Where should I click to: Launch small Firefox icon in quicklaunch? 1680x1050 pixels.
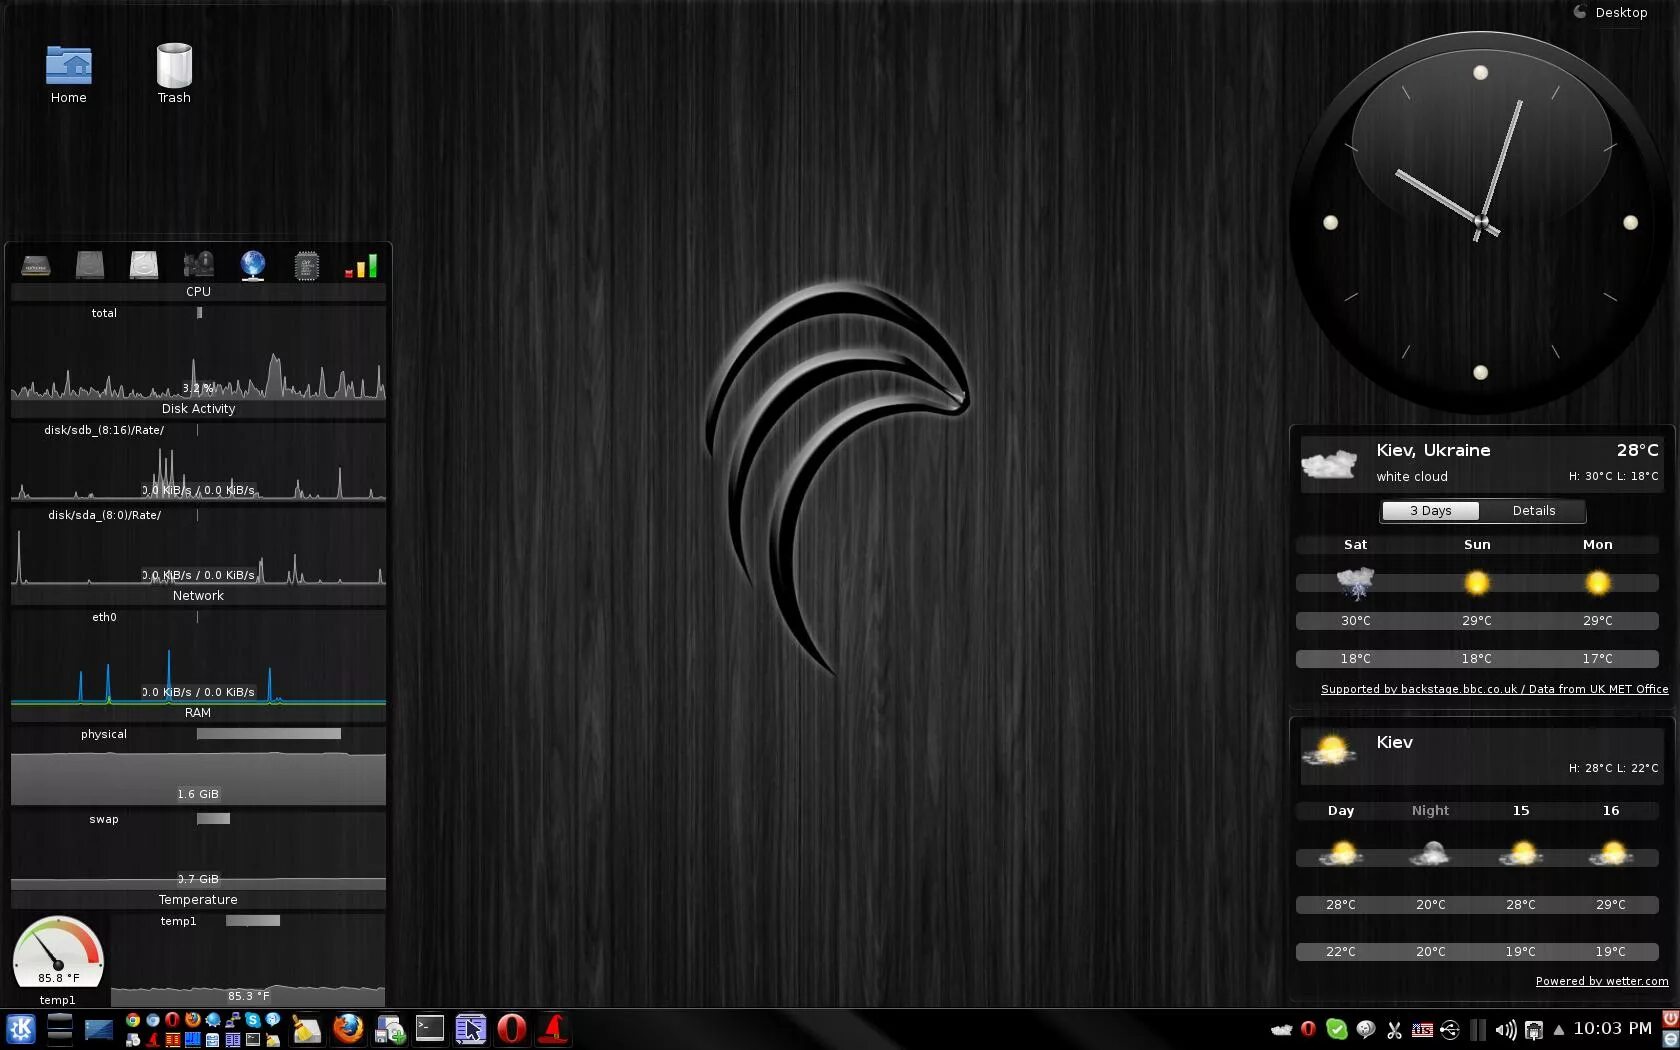point(193,1020)
